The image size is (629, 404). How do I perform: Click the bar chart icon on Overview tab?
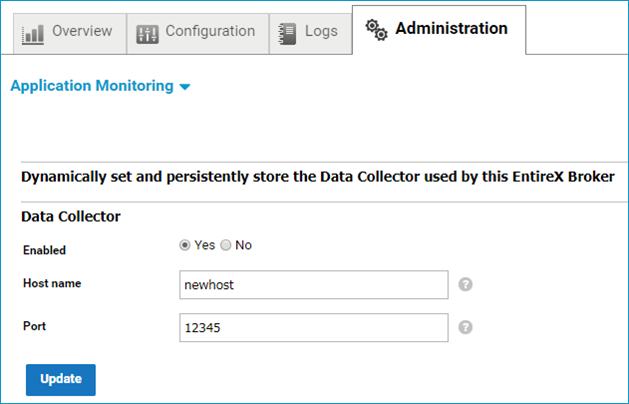click(x=33, y=34)
